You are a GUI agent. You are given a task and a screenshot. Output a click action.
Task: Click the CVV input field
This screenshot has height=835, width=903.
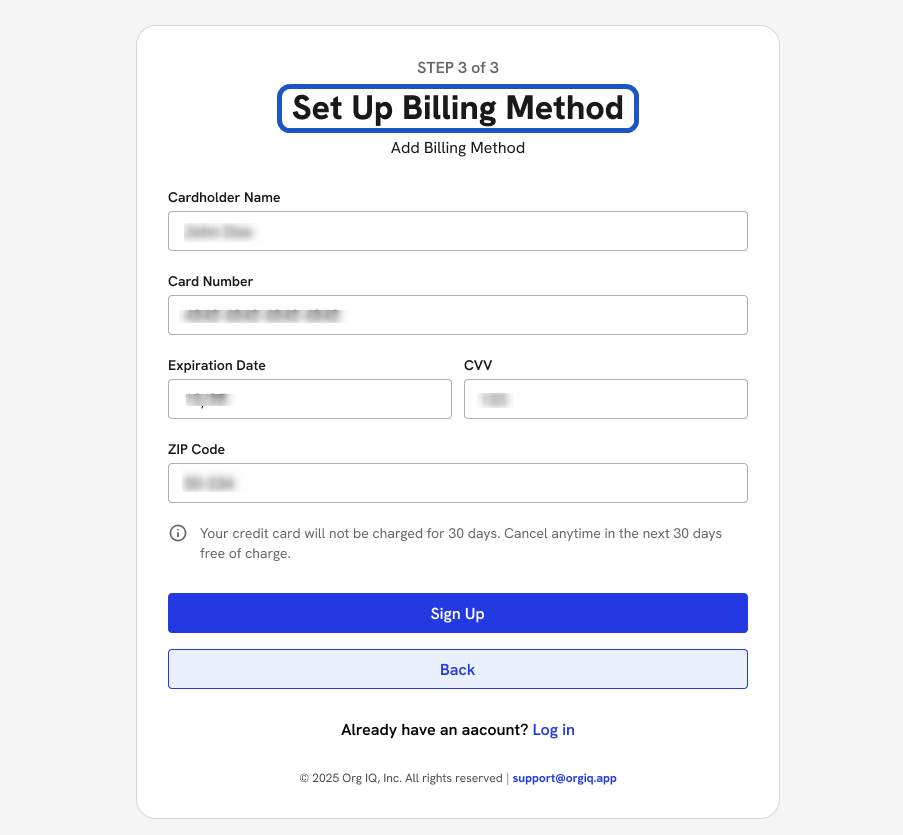[605, 399]
